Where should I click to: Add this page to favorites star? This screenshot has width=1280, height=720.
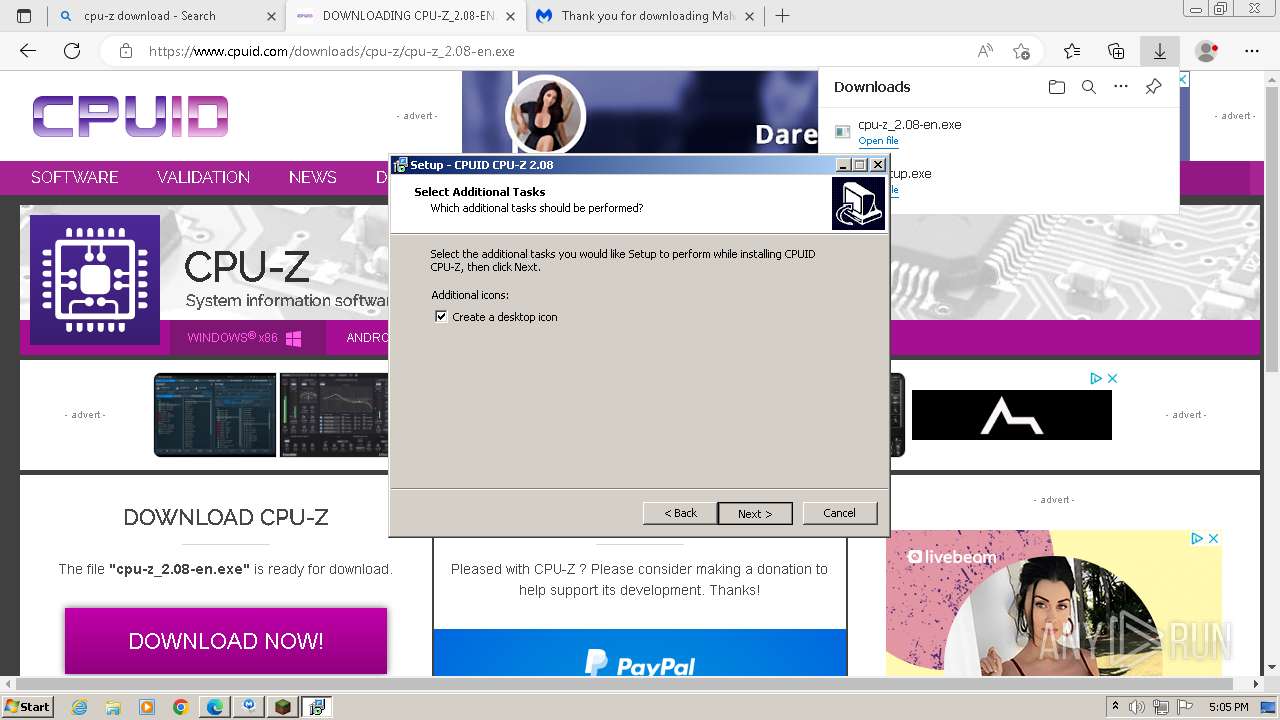pos(1021,51)
